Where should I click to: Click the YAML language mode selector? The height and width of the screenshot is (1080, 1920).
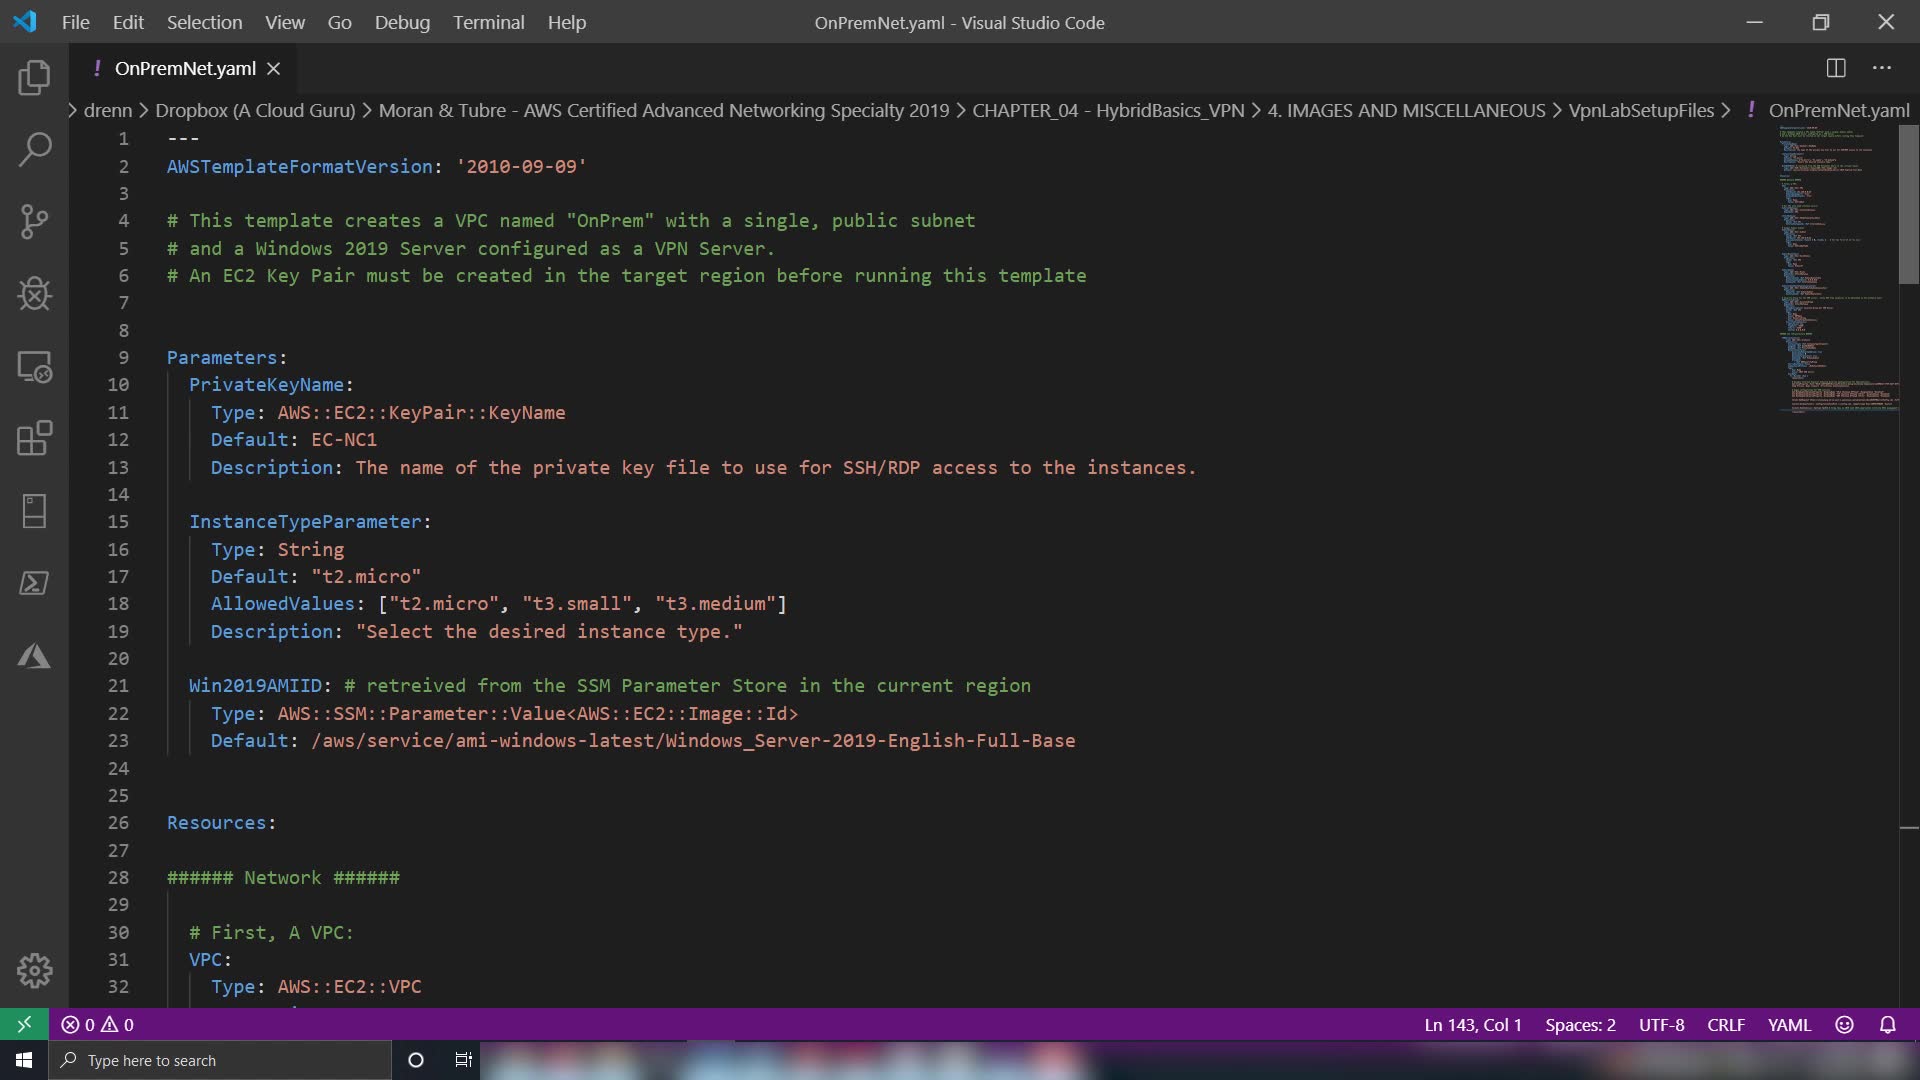pos(1789,1025)
